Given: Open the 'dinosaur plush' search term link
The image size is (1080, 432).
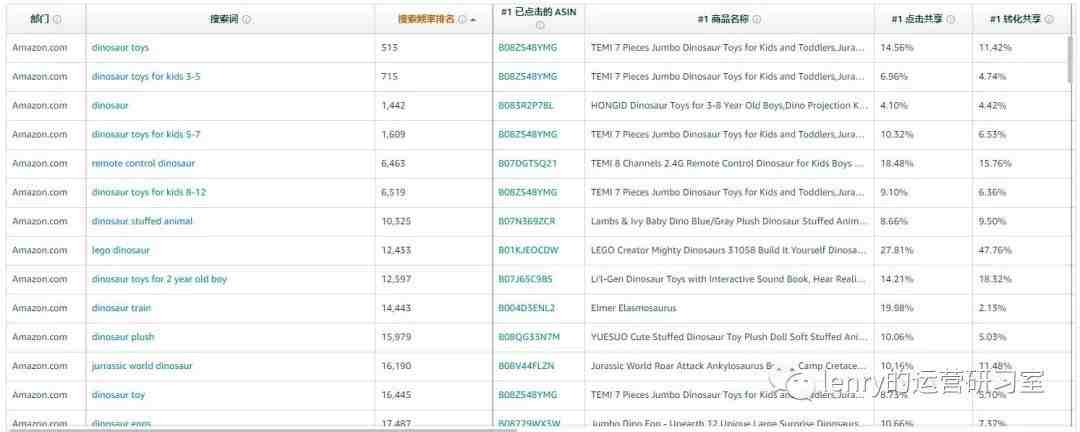Looking at the screenshot, I should pyautogui.click(x=123, y=337).
